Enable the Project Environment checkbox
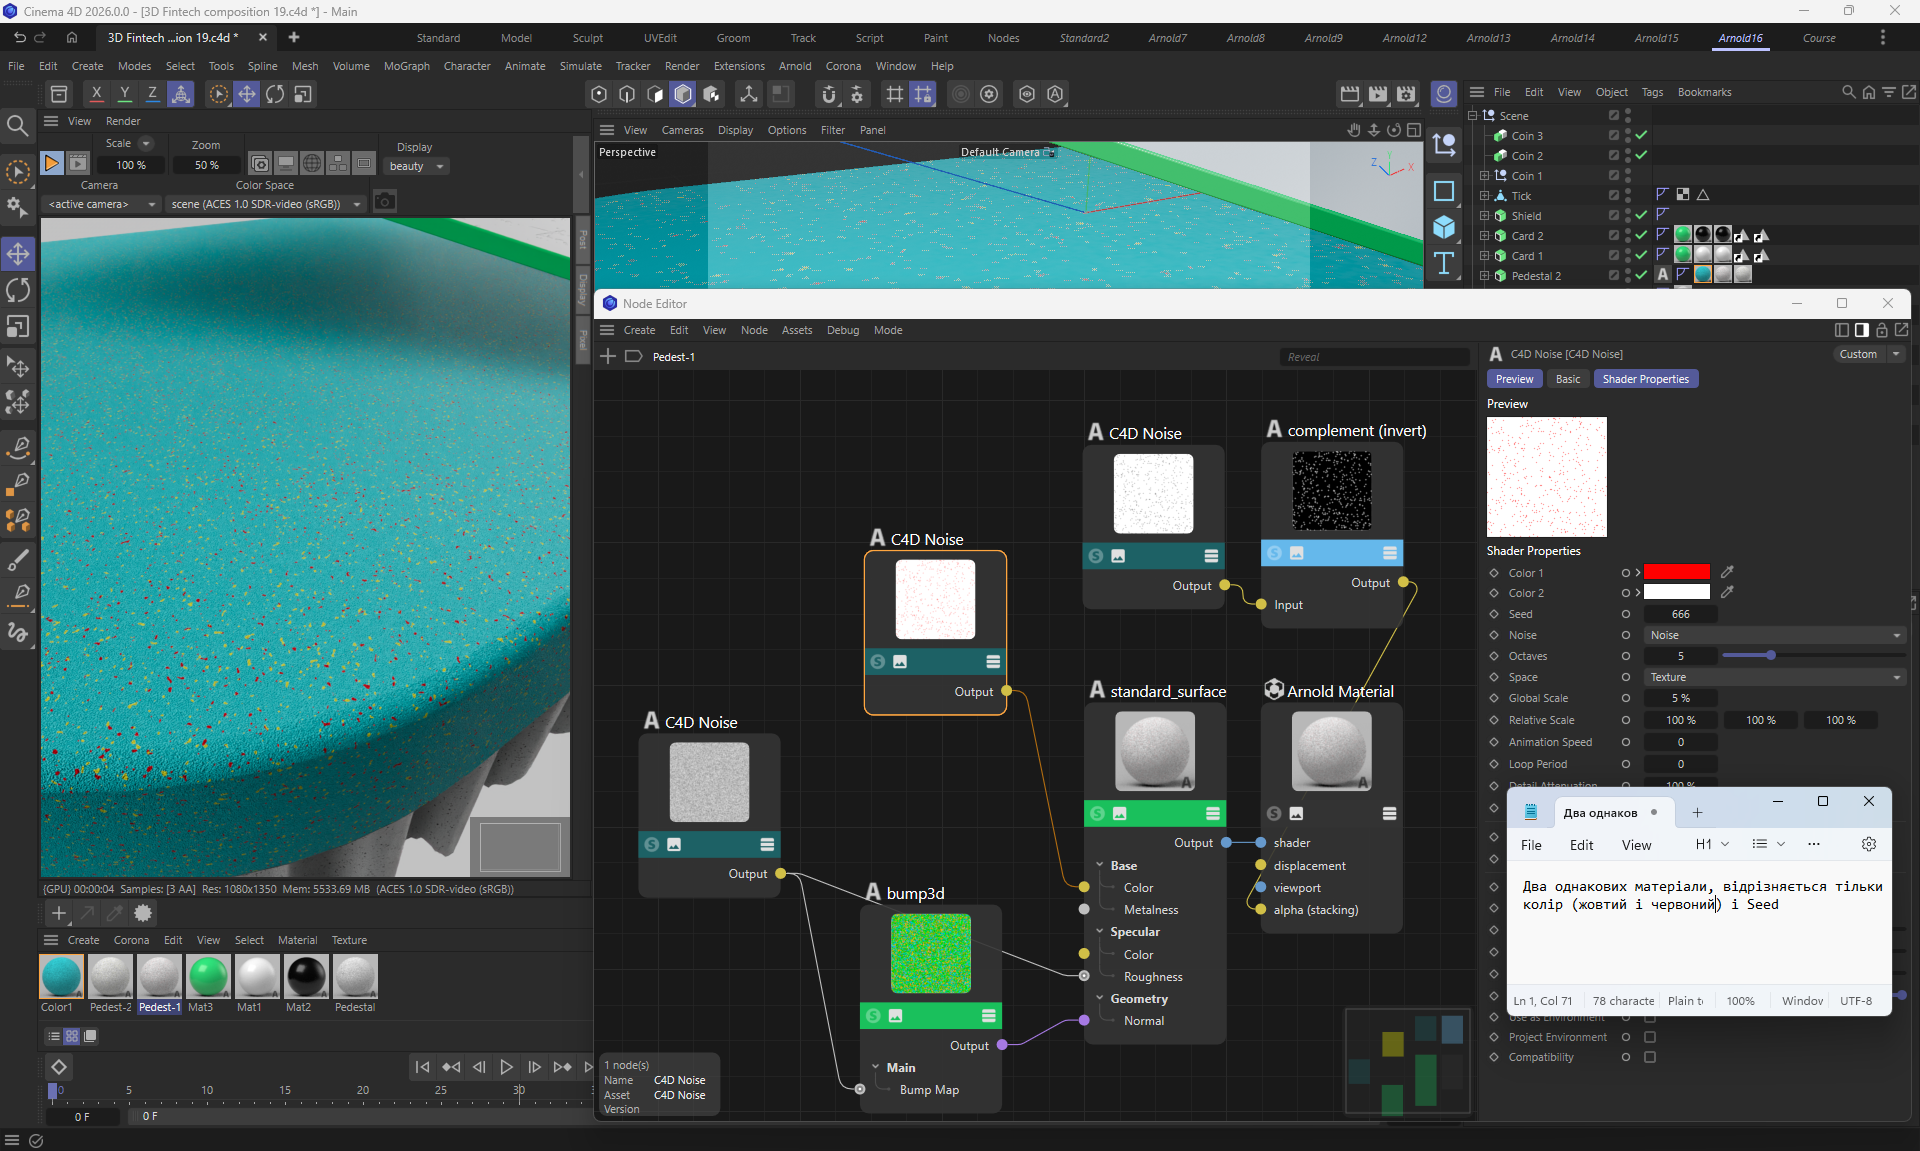This screenshot has height=1151, width=1920. [1650, 1037]
